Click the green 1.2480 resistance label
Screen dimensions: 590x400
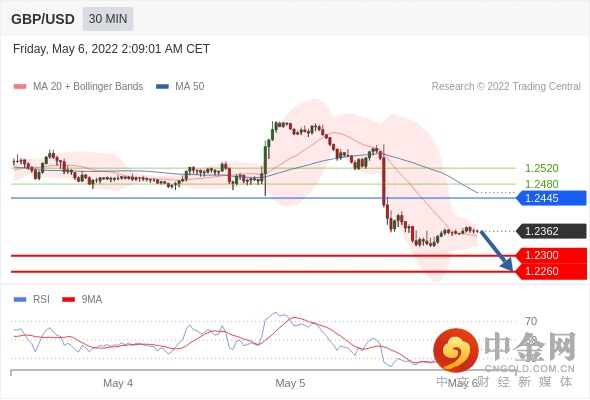(x=541, y=184)
